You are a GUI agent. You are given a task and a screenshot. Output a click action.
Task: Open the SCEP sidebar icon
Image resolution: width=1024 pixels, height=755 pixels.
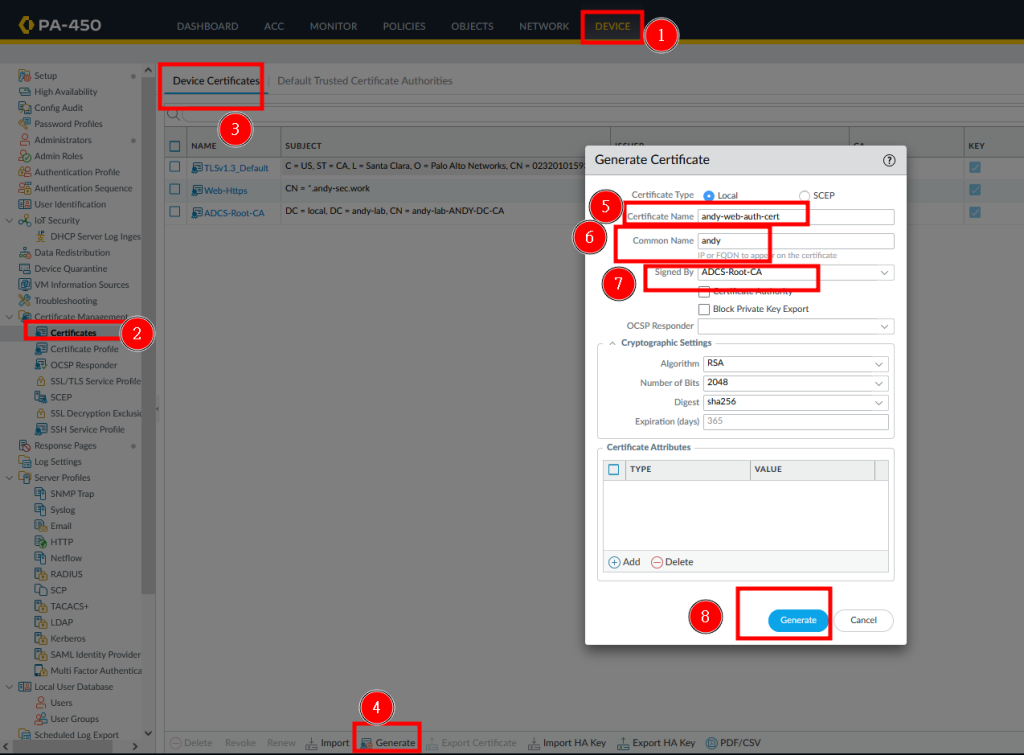click(40, 397)
